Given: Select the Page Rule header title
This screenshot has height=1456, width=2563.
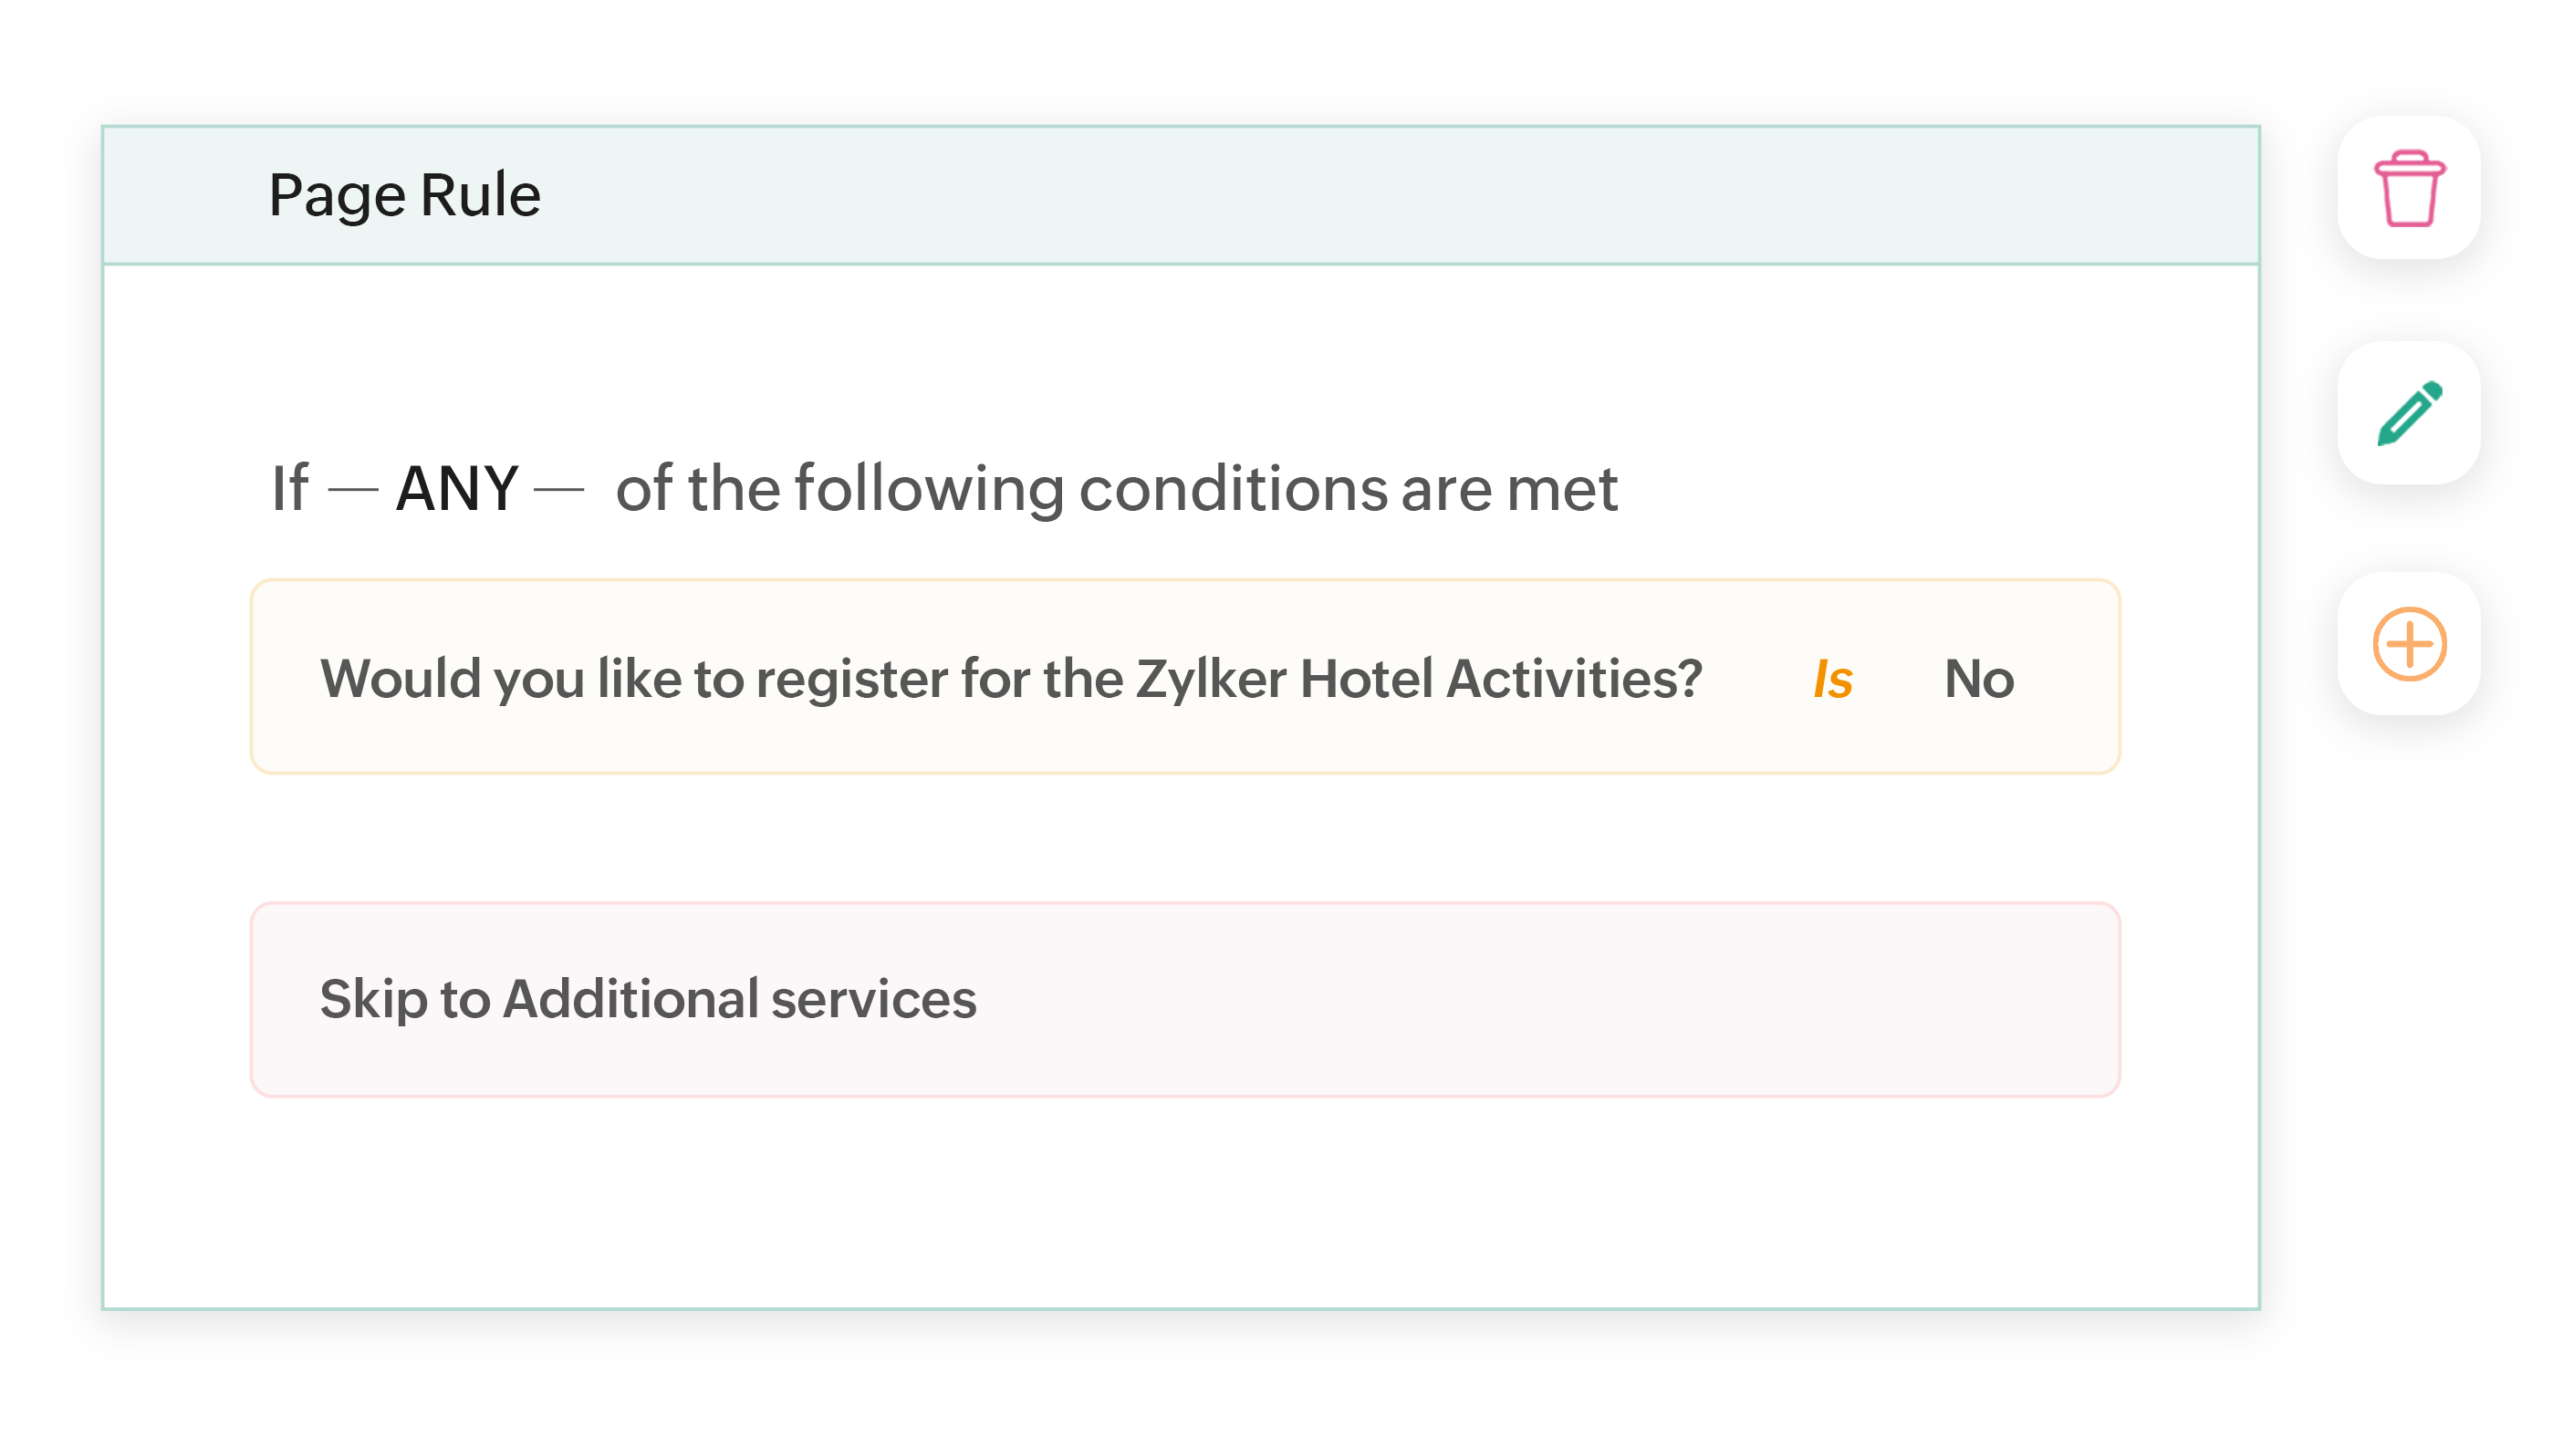Looking at the screenshot, I should pos(404,195).
